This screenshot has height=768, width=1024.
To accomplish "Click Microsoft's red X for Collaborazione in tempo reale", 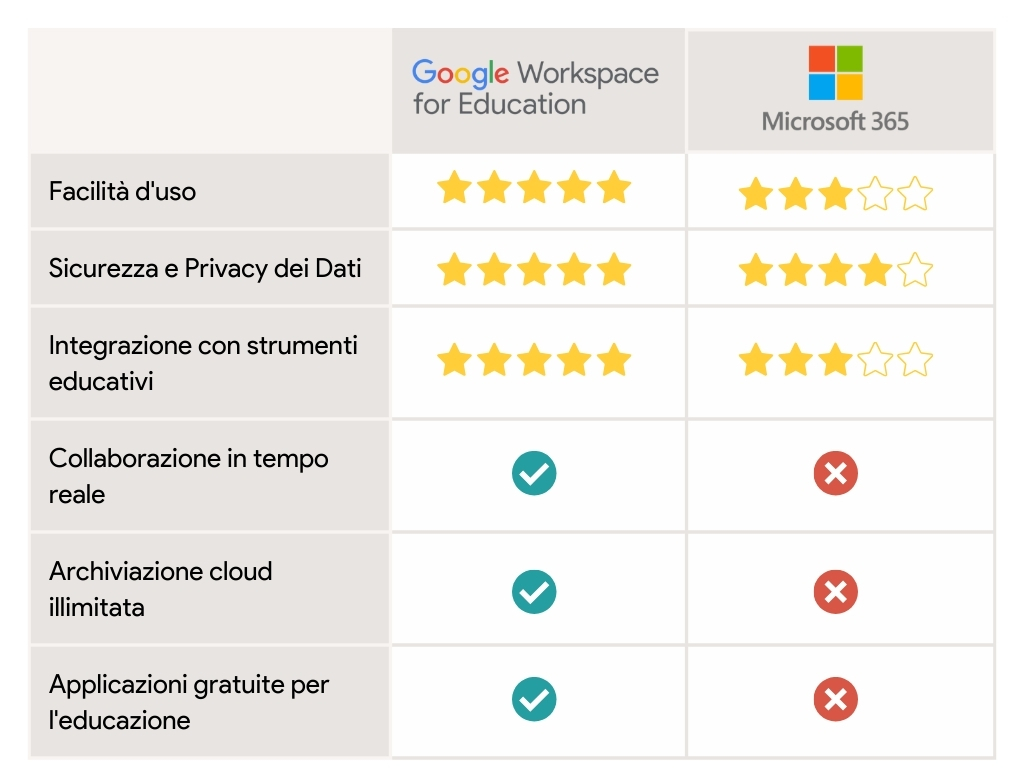I will click(835, 473).
